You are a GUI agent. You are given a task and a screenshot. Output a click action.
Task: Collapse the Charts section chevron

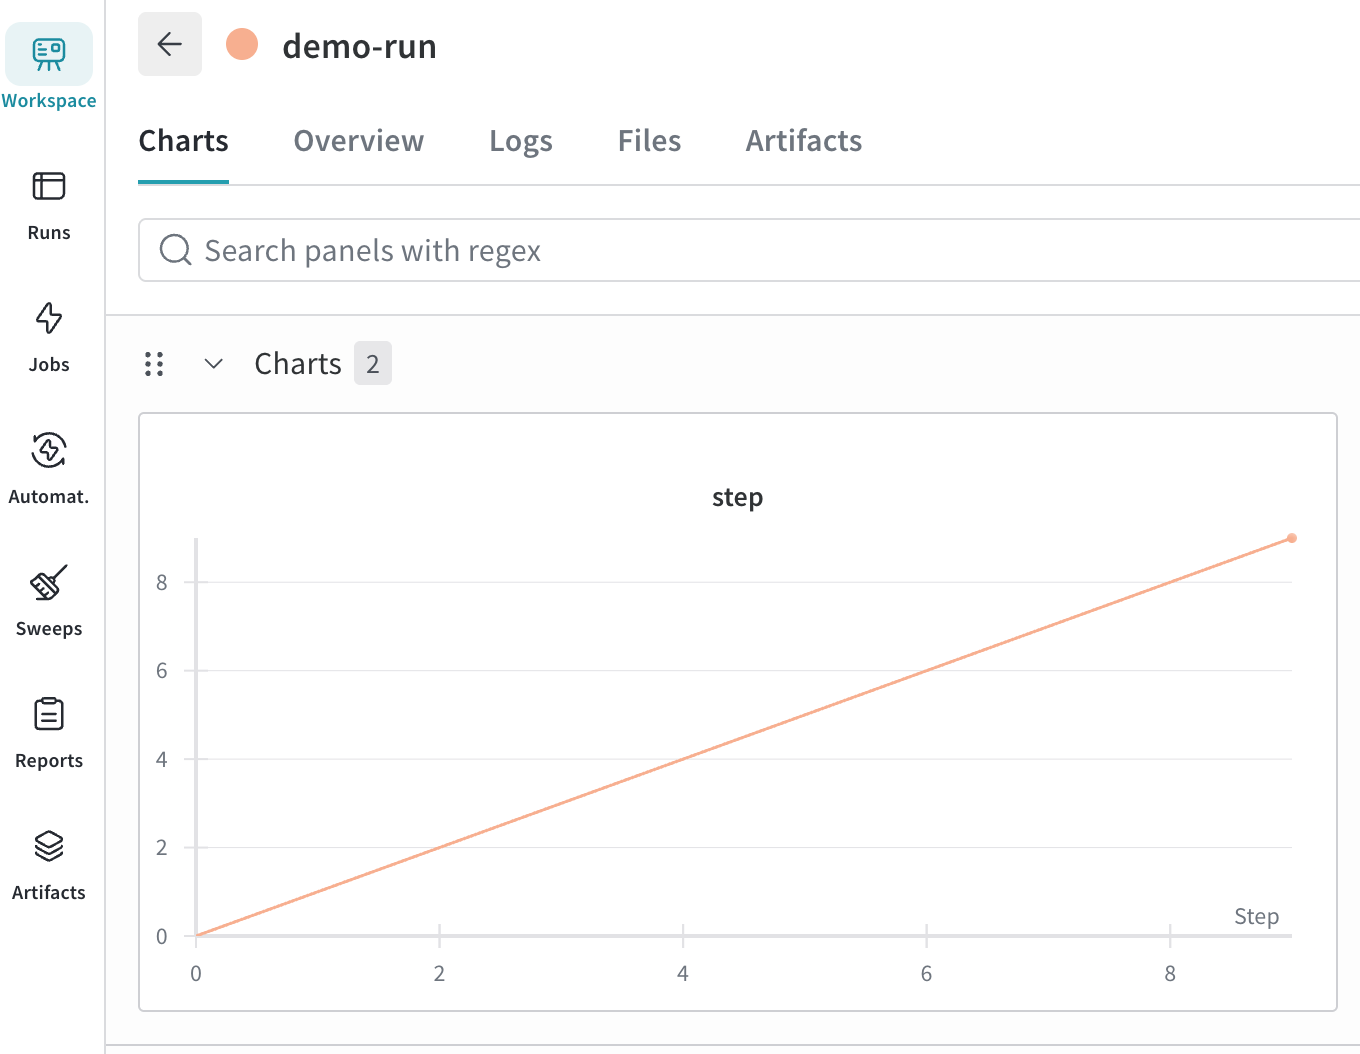[213, 364]
